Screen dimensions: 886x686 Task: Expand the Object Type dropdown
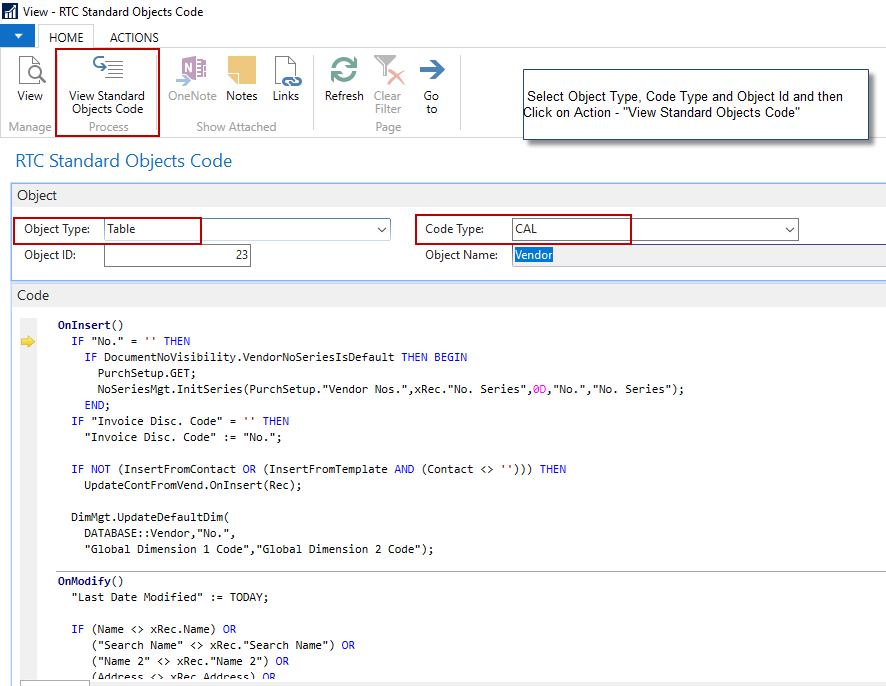coord(382,229)
